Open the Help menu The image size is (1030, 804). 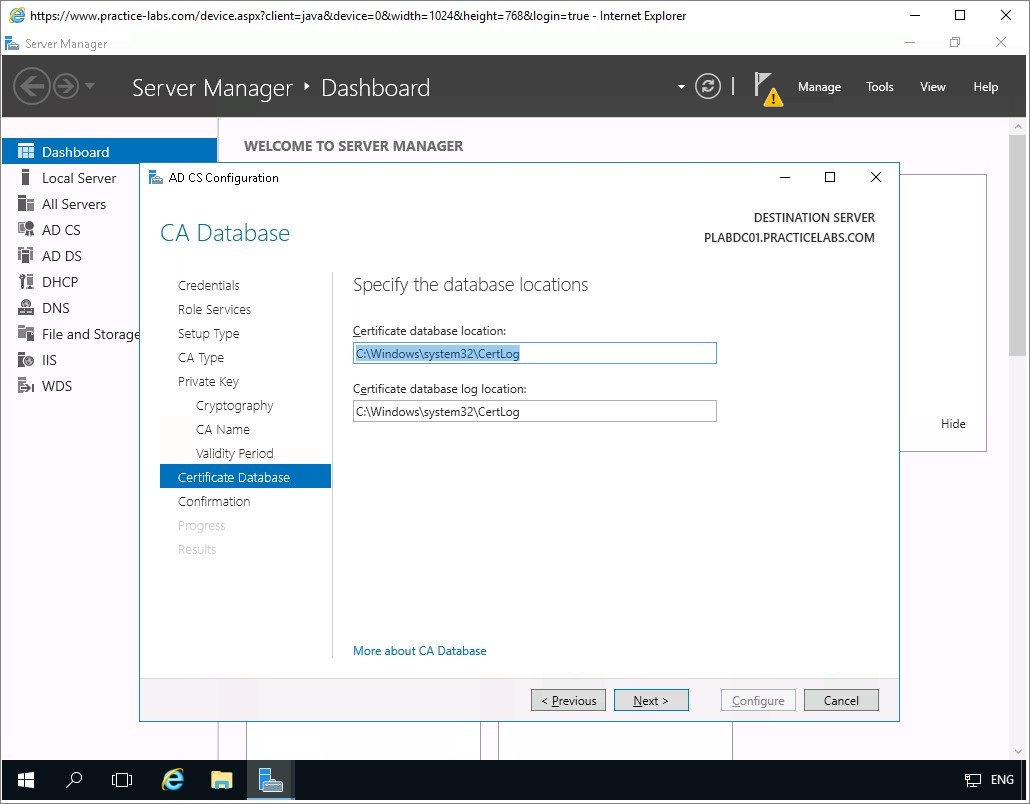985,87
